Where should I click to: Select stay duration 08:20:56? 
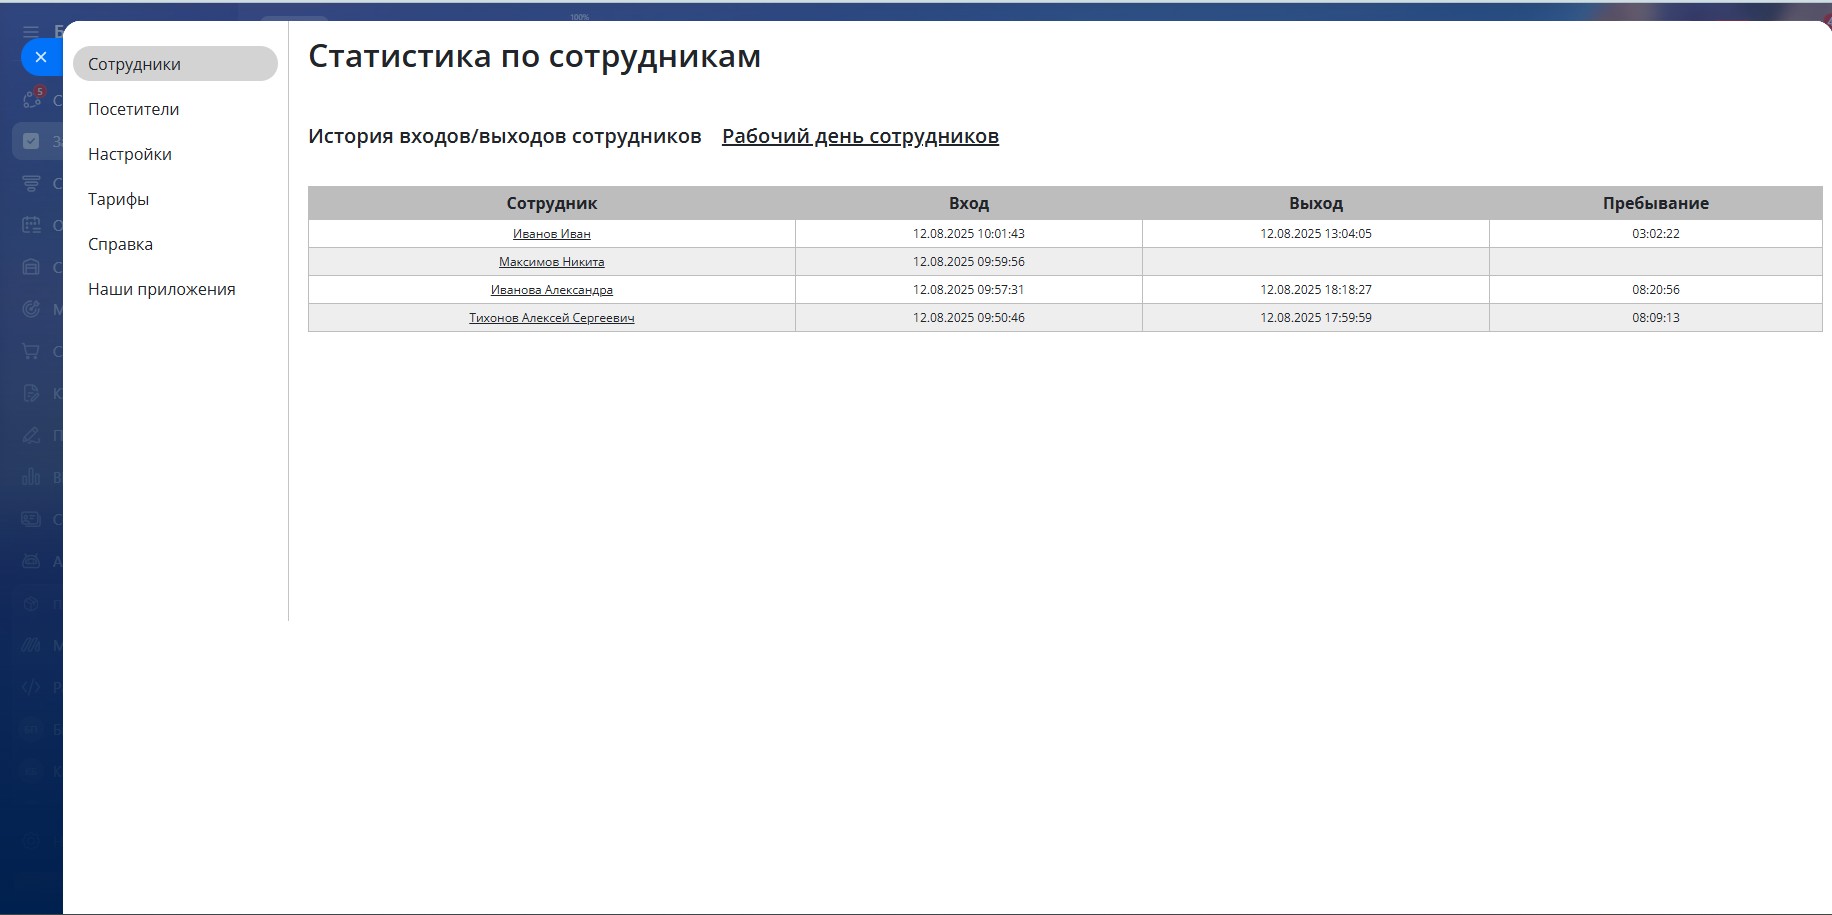pos(1656,290)
